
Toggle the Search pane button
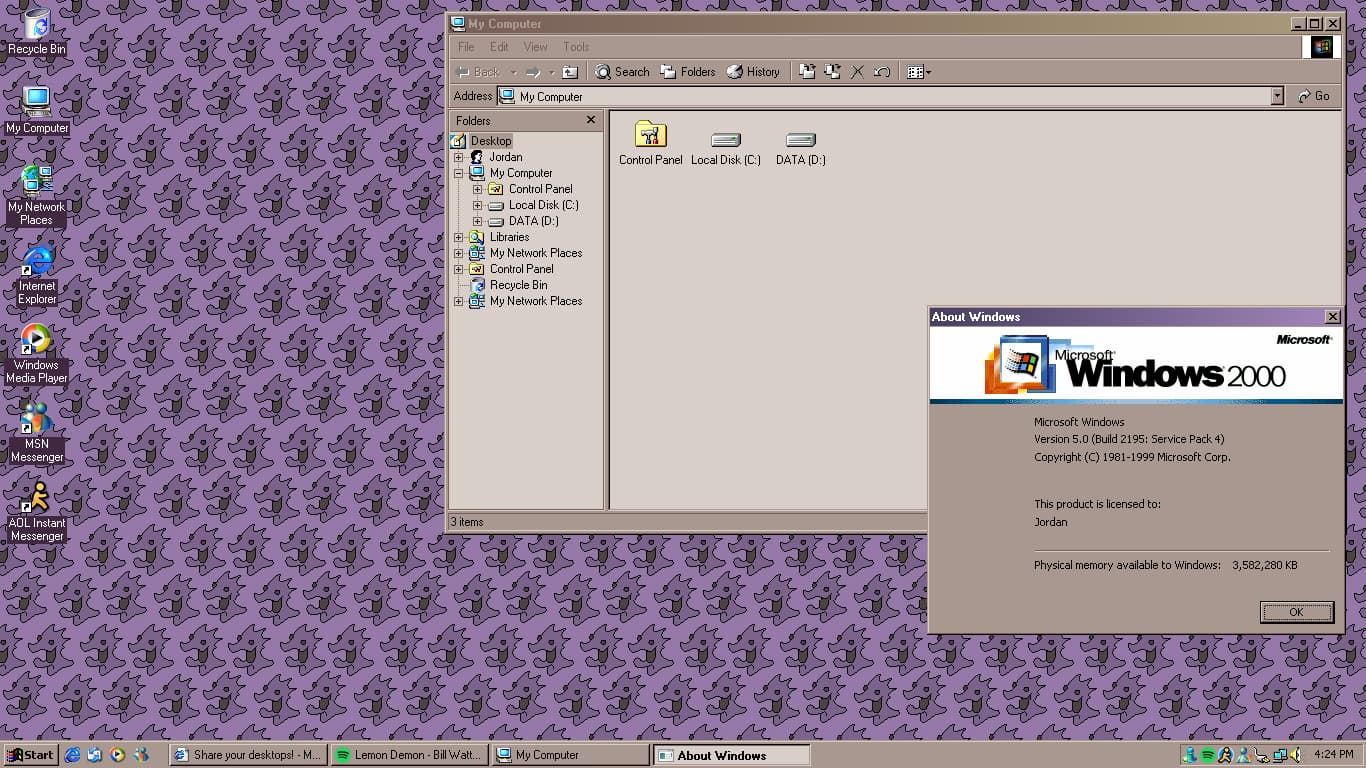click(622, 72)
